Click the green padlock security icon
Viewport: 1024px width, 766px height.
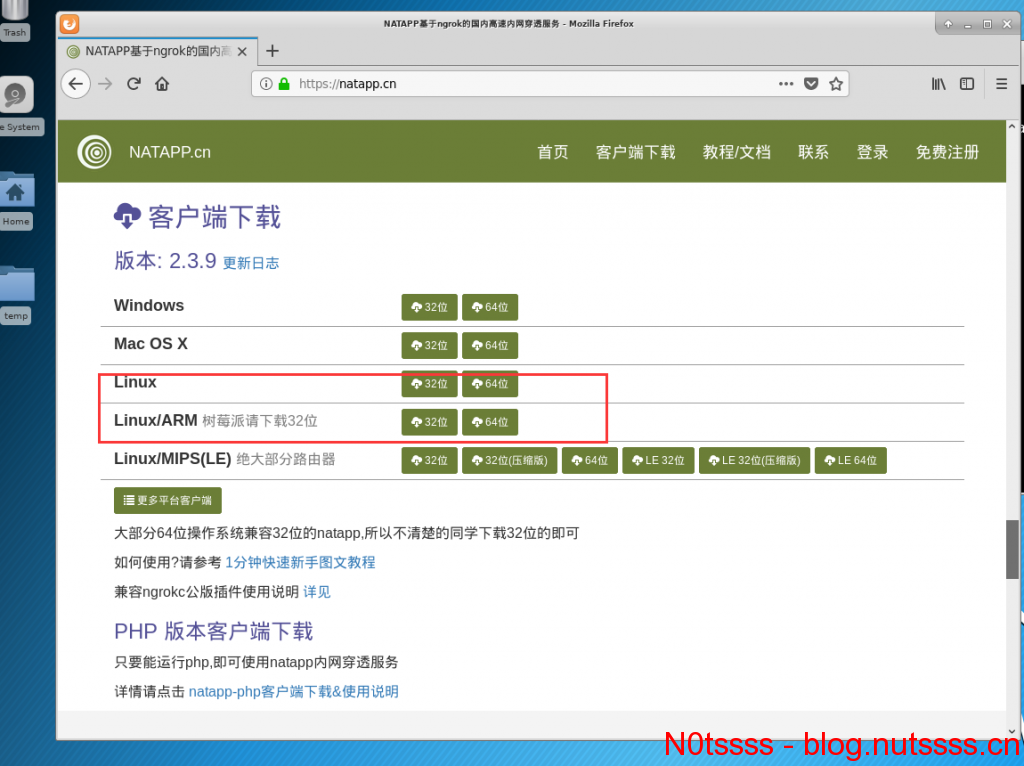(284, 84)
